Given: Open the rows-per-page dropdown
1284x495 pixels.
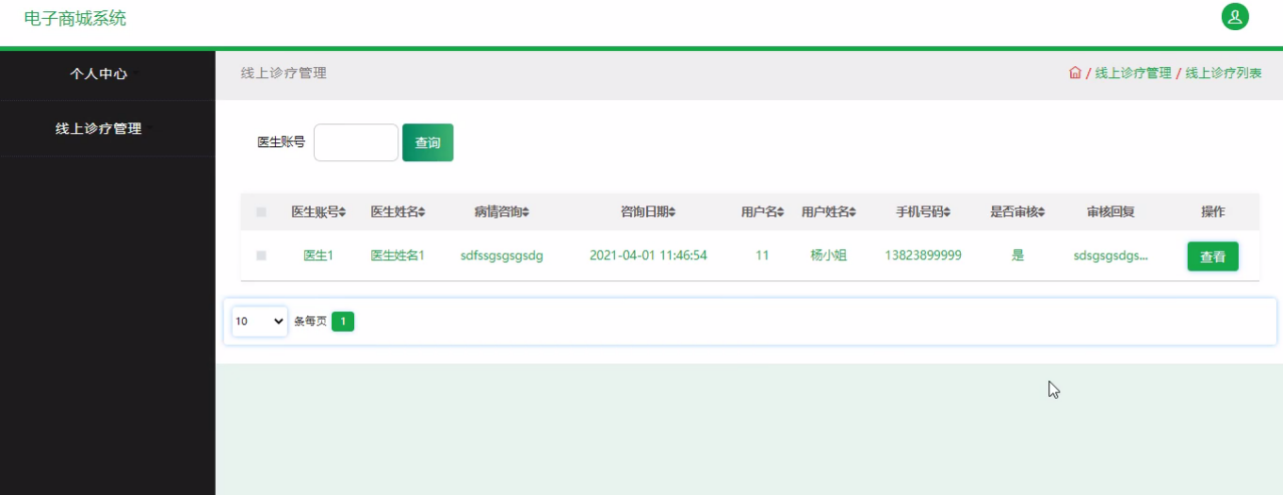Looking at the screenshot, I should pyautogui.click(x=260, y=321).
